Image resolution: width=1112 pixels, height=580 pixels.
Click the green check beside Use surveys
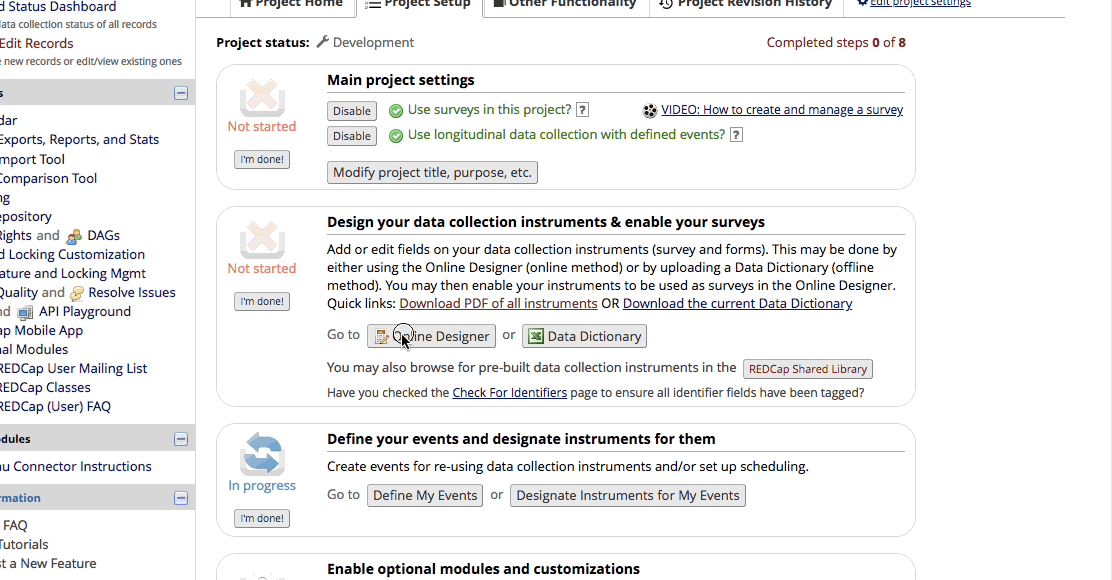click(x=396, y=111)
